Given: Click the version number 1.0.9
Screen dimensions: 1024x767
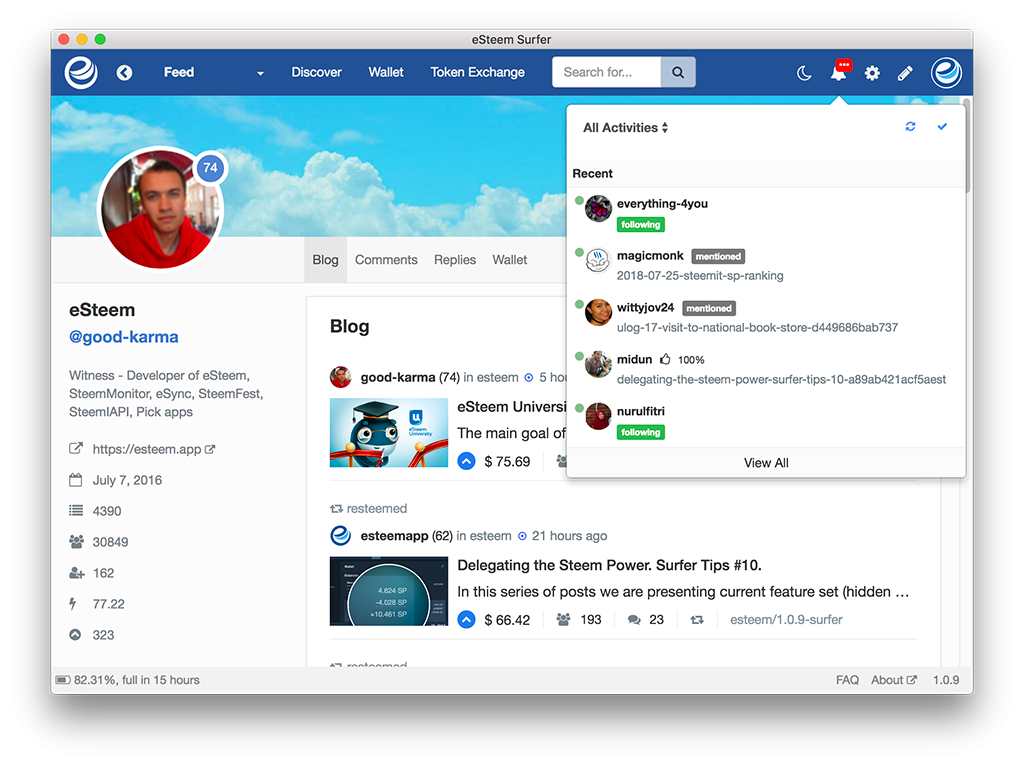Looking at the screenshot, I should [x=946, y=680].
